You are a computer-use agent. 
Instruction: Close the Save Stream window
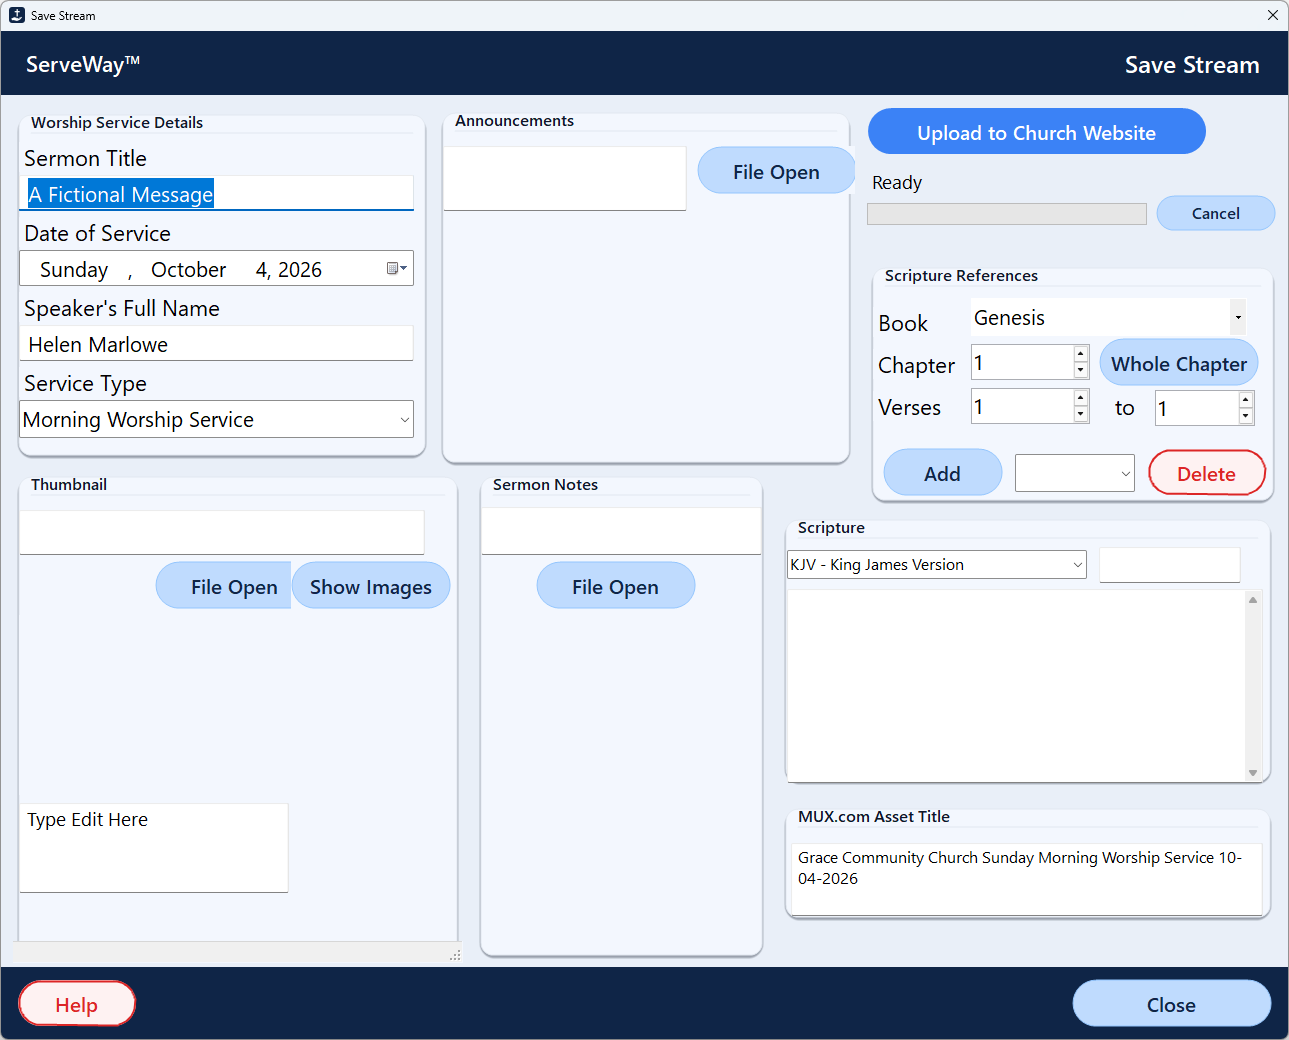point(1272,15)
